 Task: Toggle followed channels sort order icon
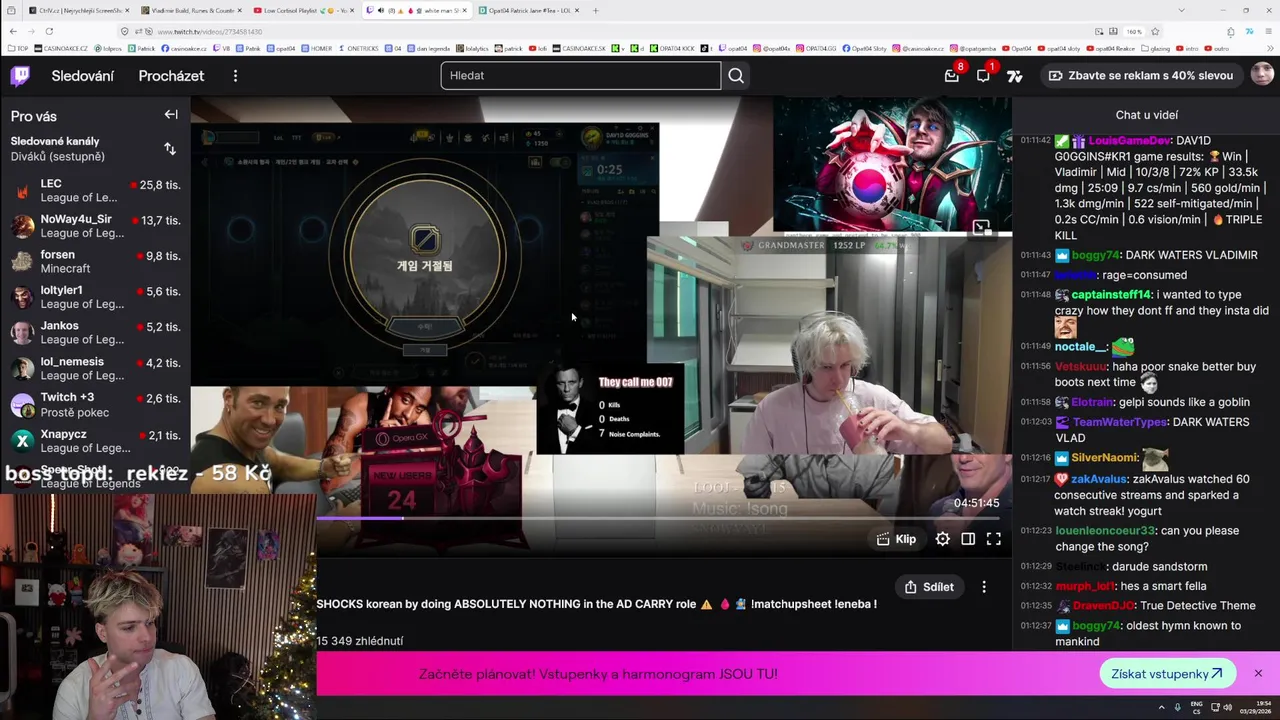[170, 149]
